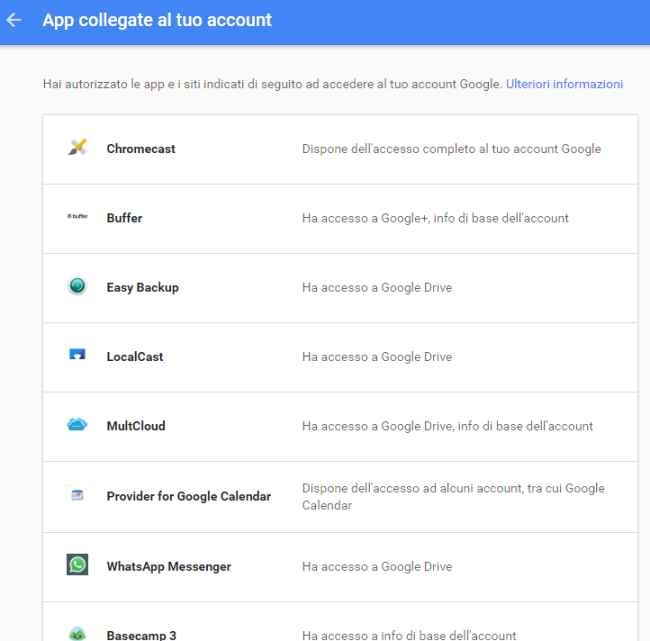Click Buffer's Google+ access description

pyautogui.click(x=435, y=218)
